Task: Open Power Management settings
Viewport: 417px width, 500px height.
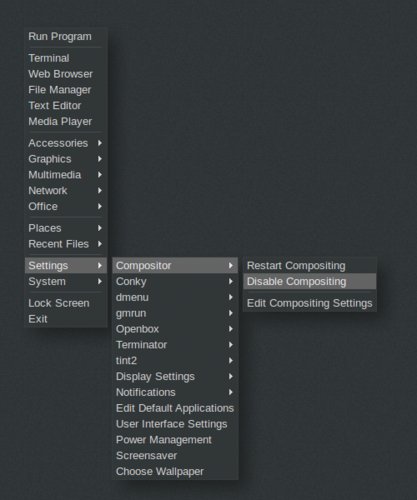Action: [175, 440]
